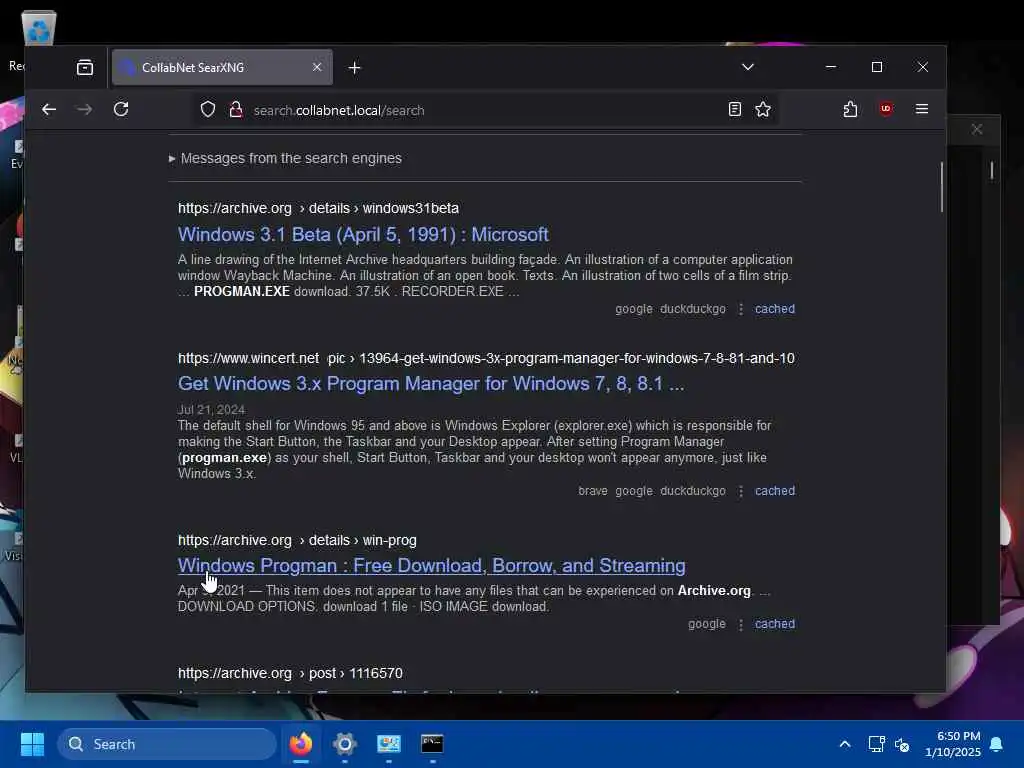Open network status tray icon
This screenshot has height=768, width=1024.
click(876, 744)
